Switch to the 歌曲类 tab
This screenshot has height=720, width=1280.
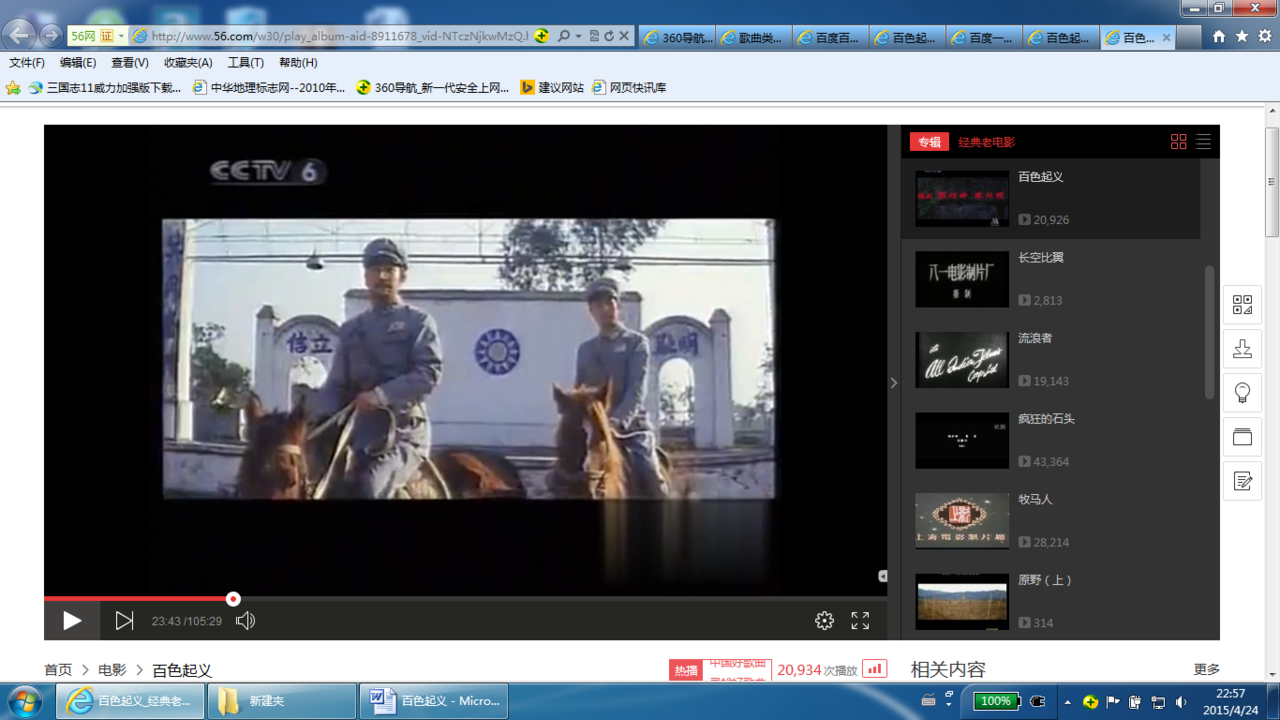(x=753, y=38)
